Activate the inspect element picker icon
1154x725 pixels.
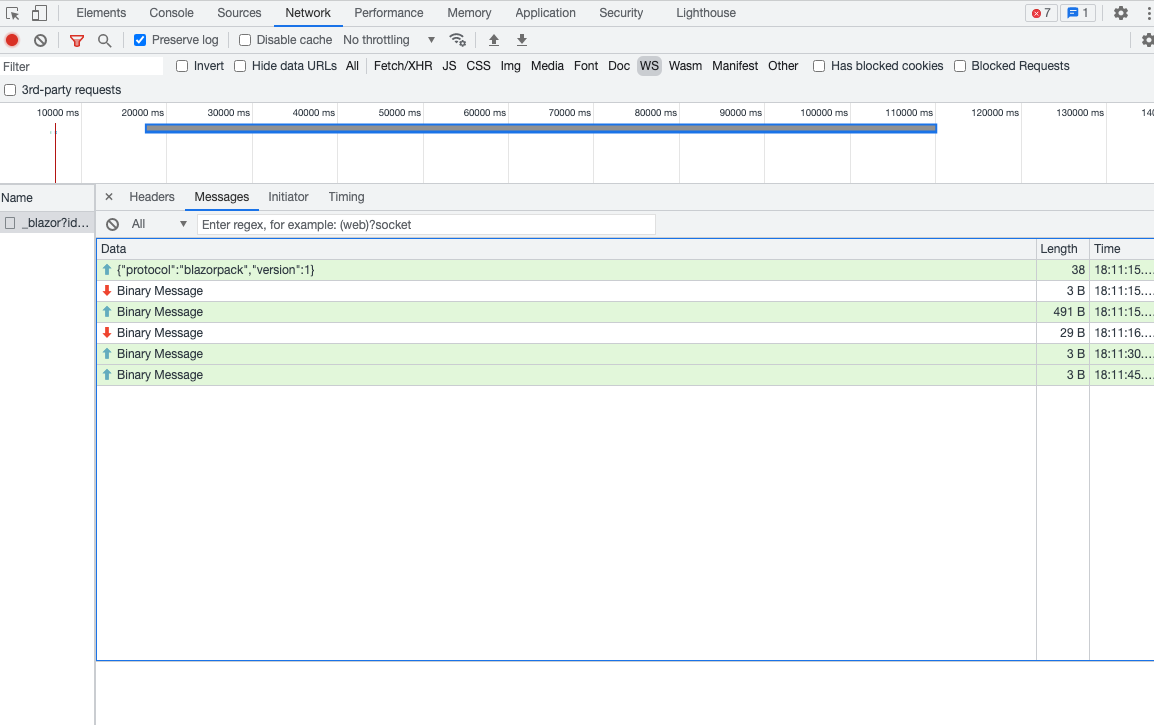(13, 13)
